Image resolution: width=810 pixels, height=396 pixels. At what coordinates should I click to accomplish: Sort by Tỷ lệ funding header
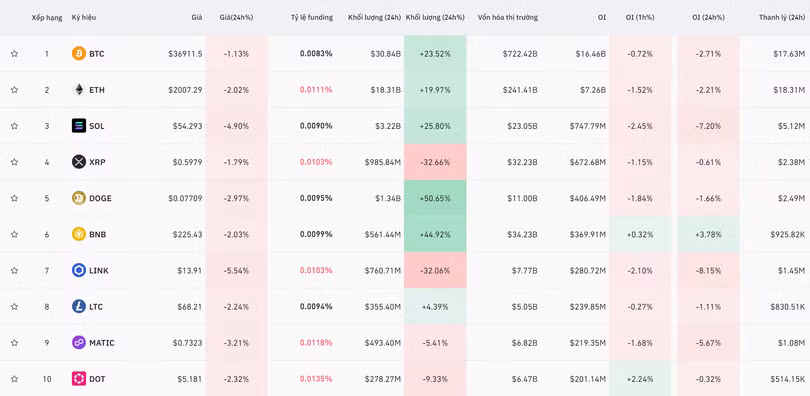tap(312, 18)
